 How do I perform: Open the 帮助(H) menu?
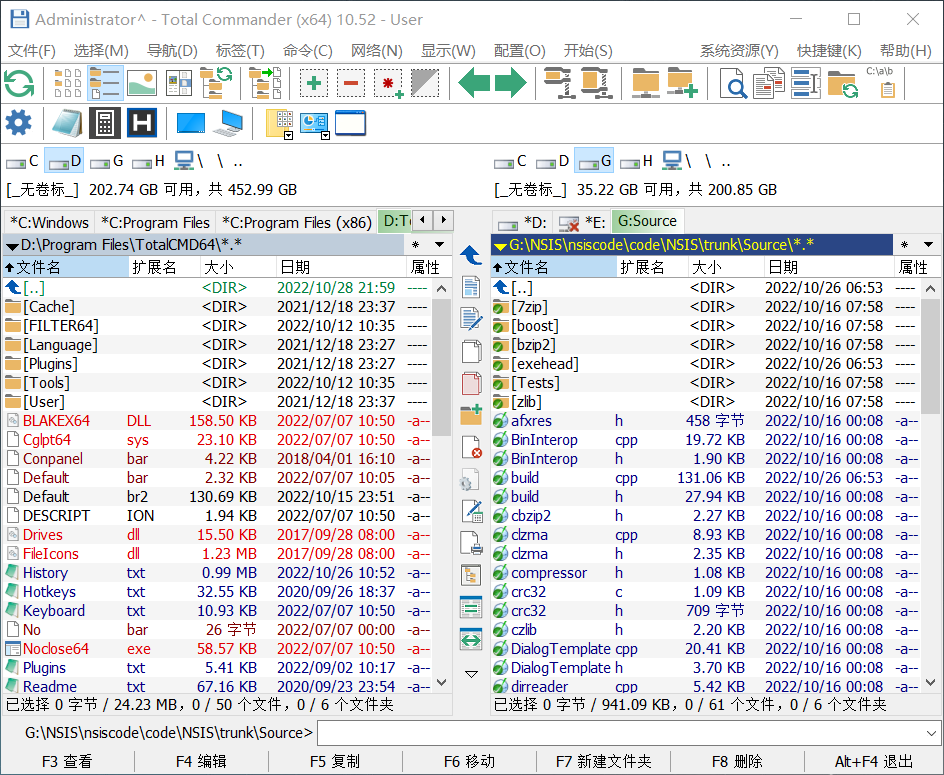[x=905, y=51]
